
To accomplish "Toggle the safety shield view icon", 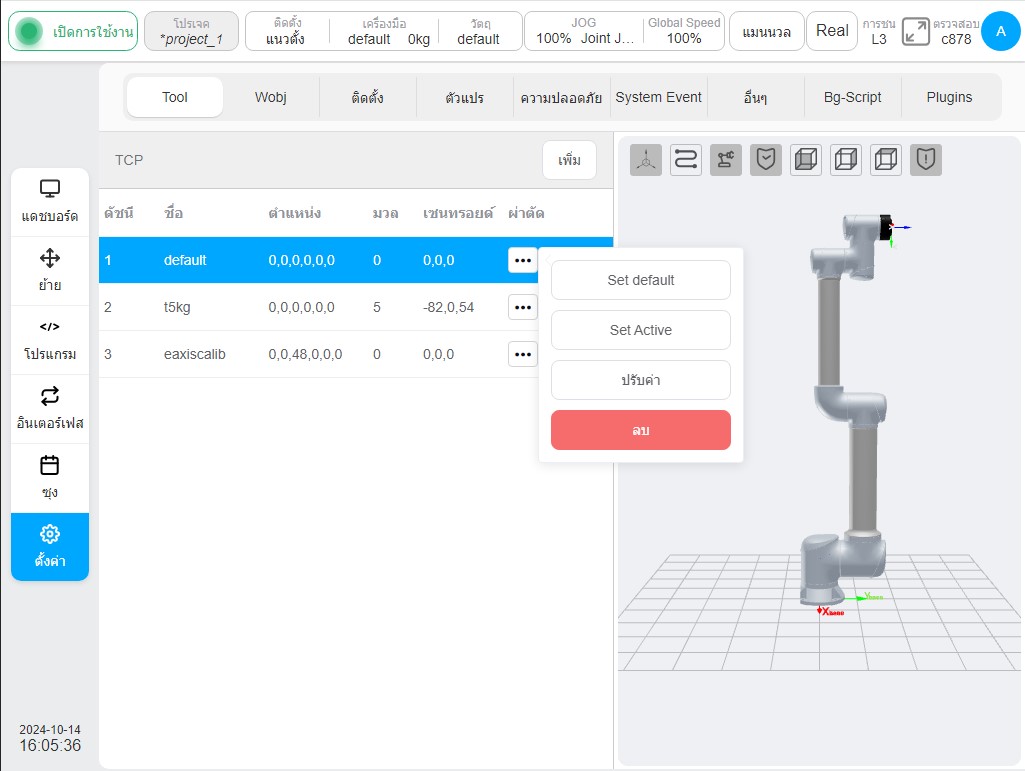I will coord(765,160).
